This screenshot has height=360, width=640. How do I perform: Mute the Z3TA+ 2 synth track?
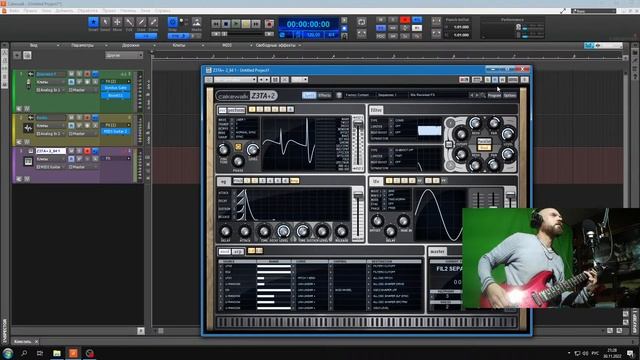pos(71,151)
